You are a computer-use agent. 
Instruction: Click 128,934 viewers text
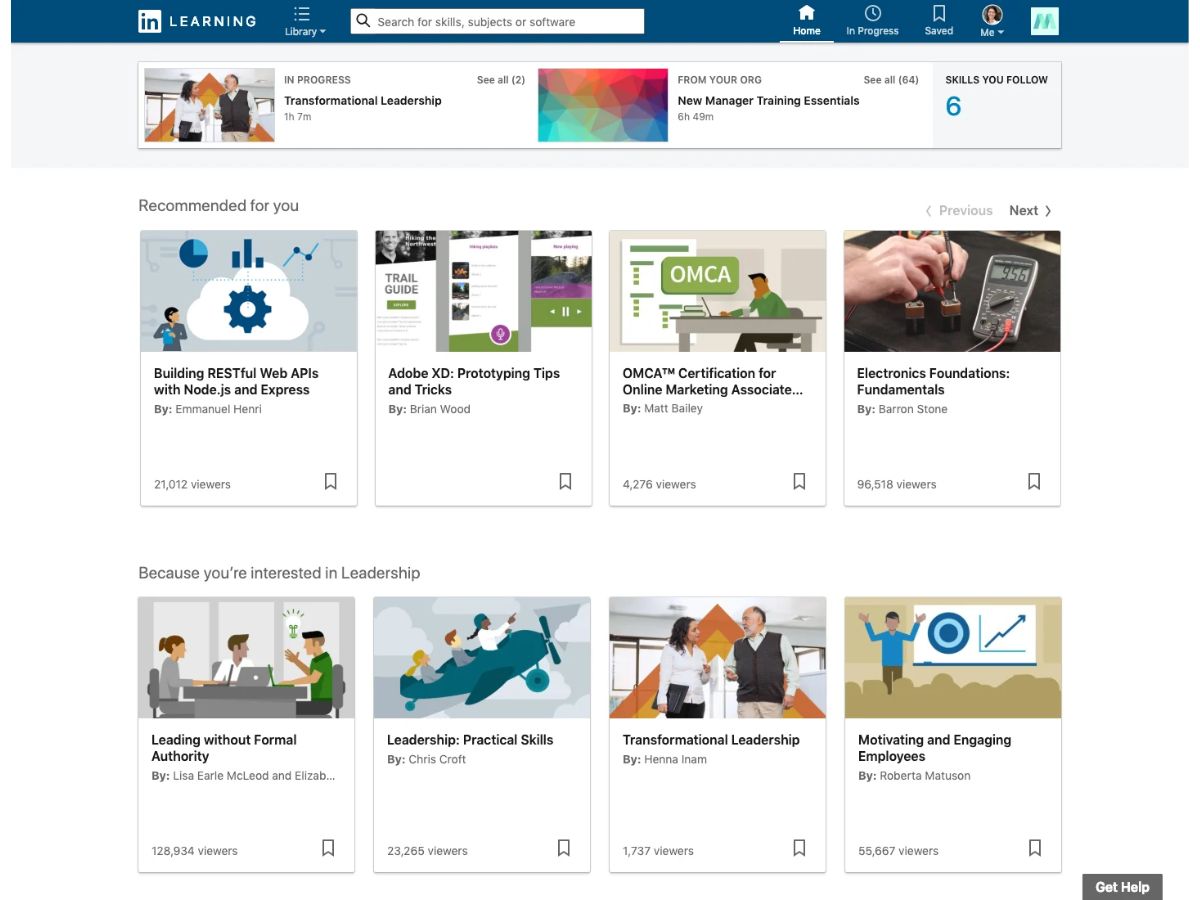pyautogui.click(x=195, y=851)
